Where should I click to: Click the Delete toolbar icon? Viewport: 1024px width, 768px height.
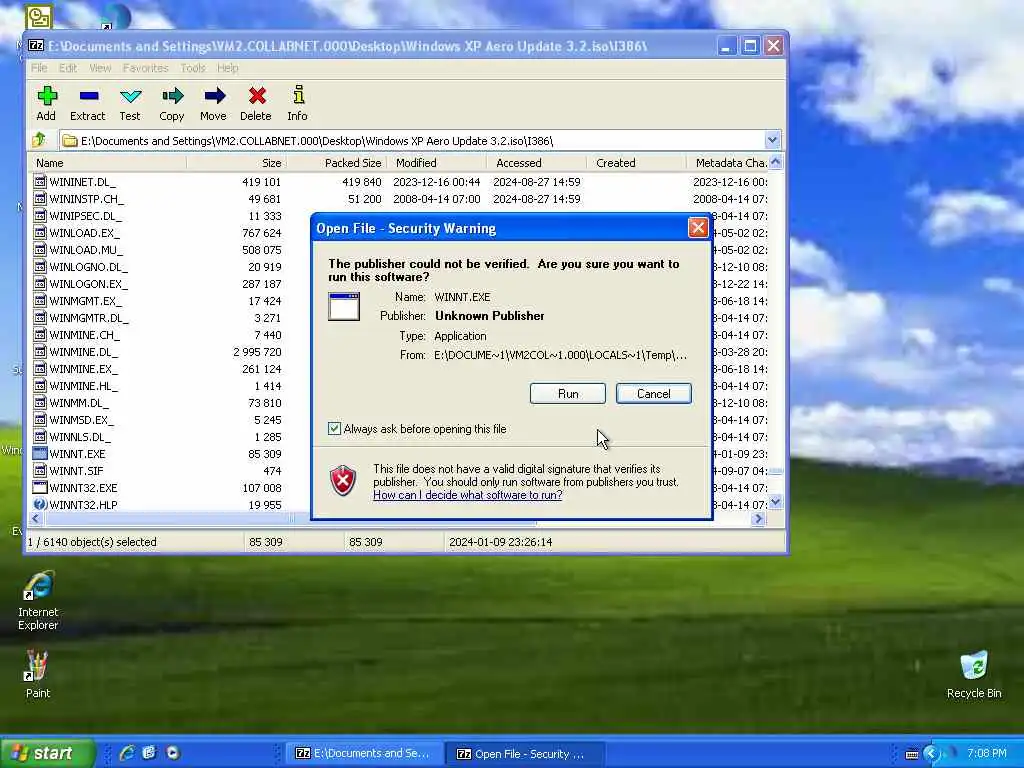256,97
